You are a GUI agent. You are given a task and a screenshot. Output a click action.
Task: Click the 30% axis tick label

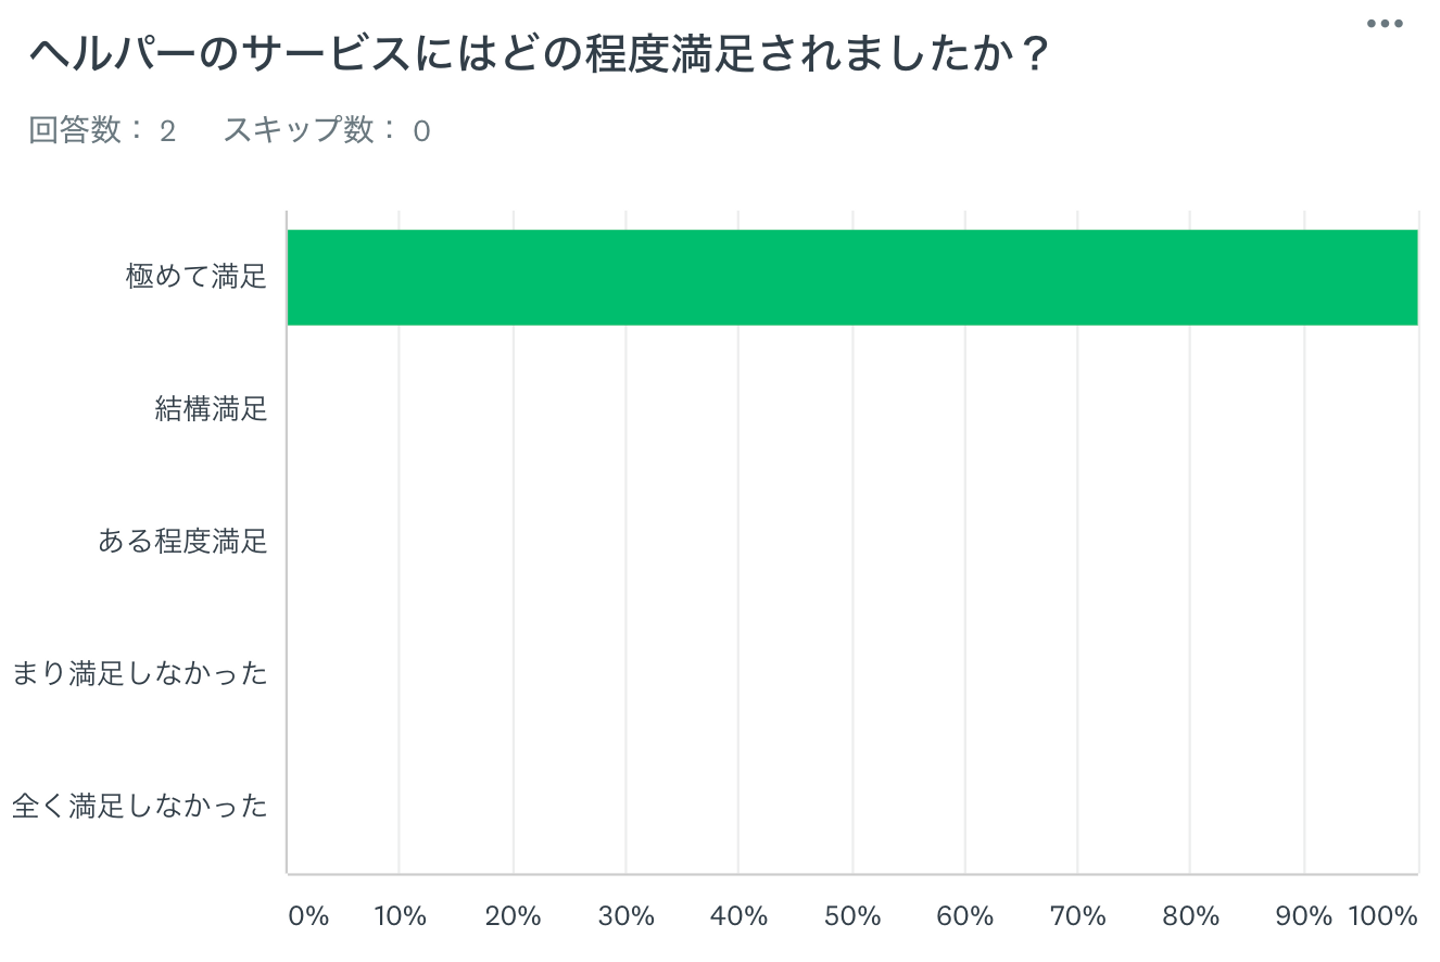click(x=626, y=916)
